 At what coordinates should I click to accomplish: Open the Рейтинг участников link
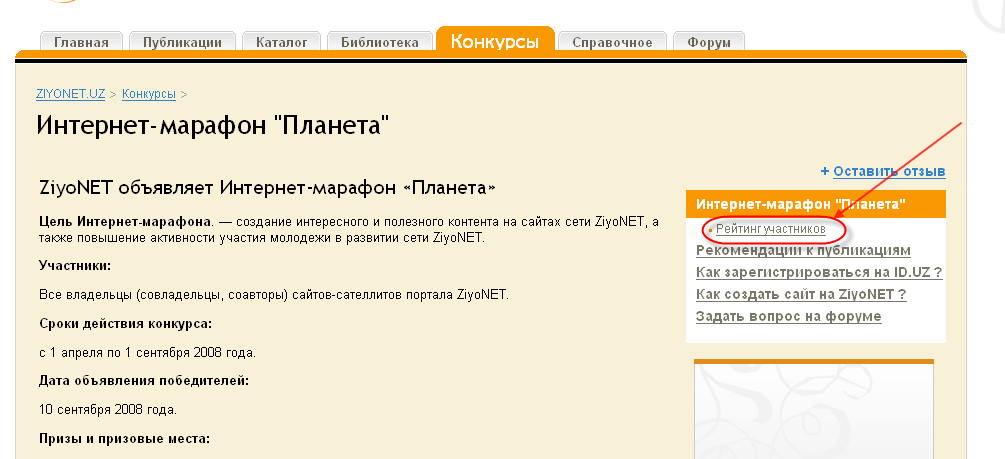[770, 228]
